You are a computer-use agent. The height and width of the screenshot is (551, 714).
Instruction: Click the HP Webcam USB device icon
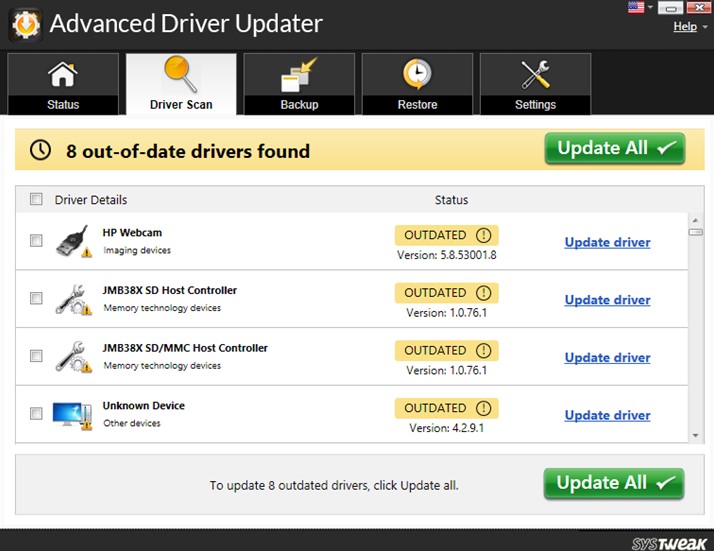pyautogui.click(x=73, y=241)
